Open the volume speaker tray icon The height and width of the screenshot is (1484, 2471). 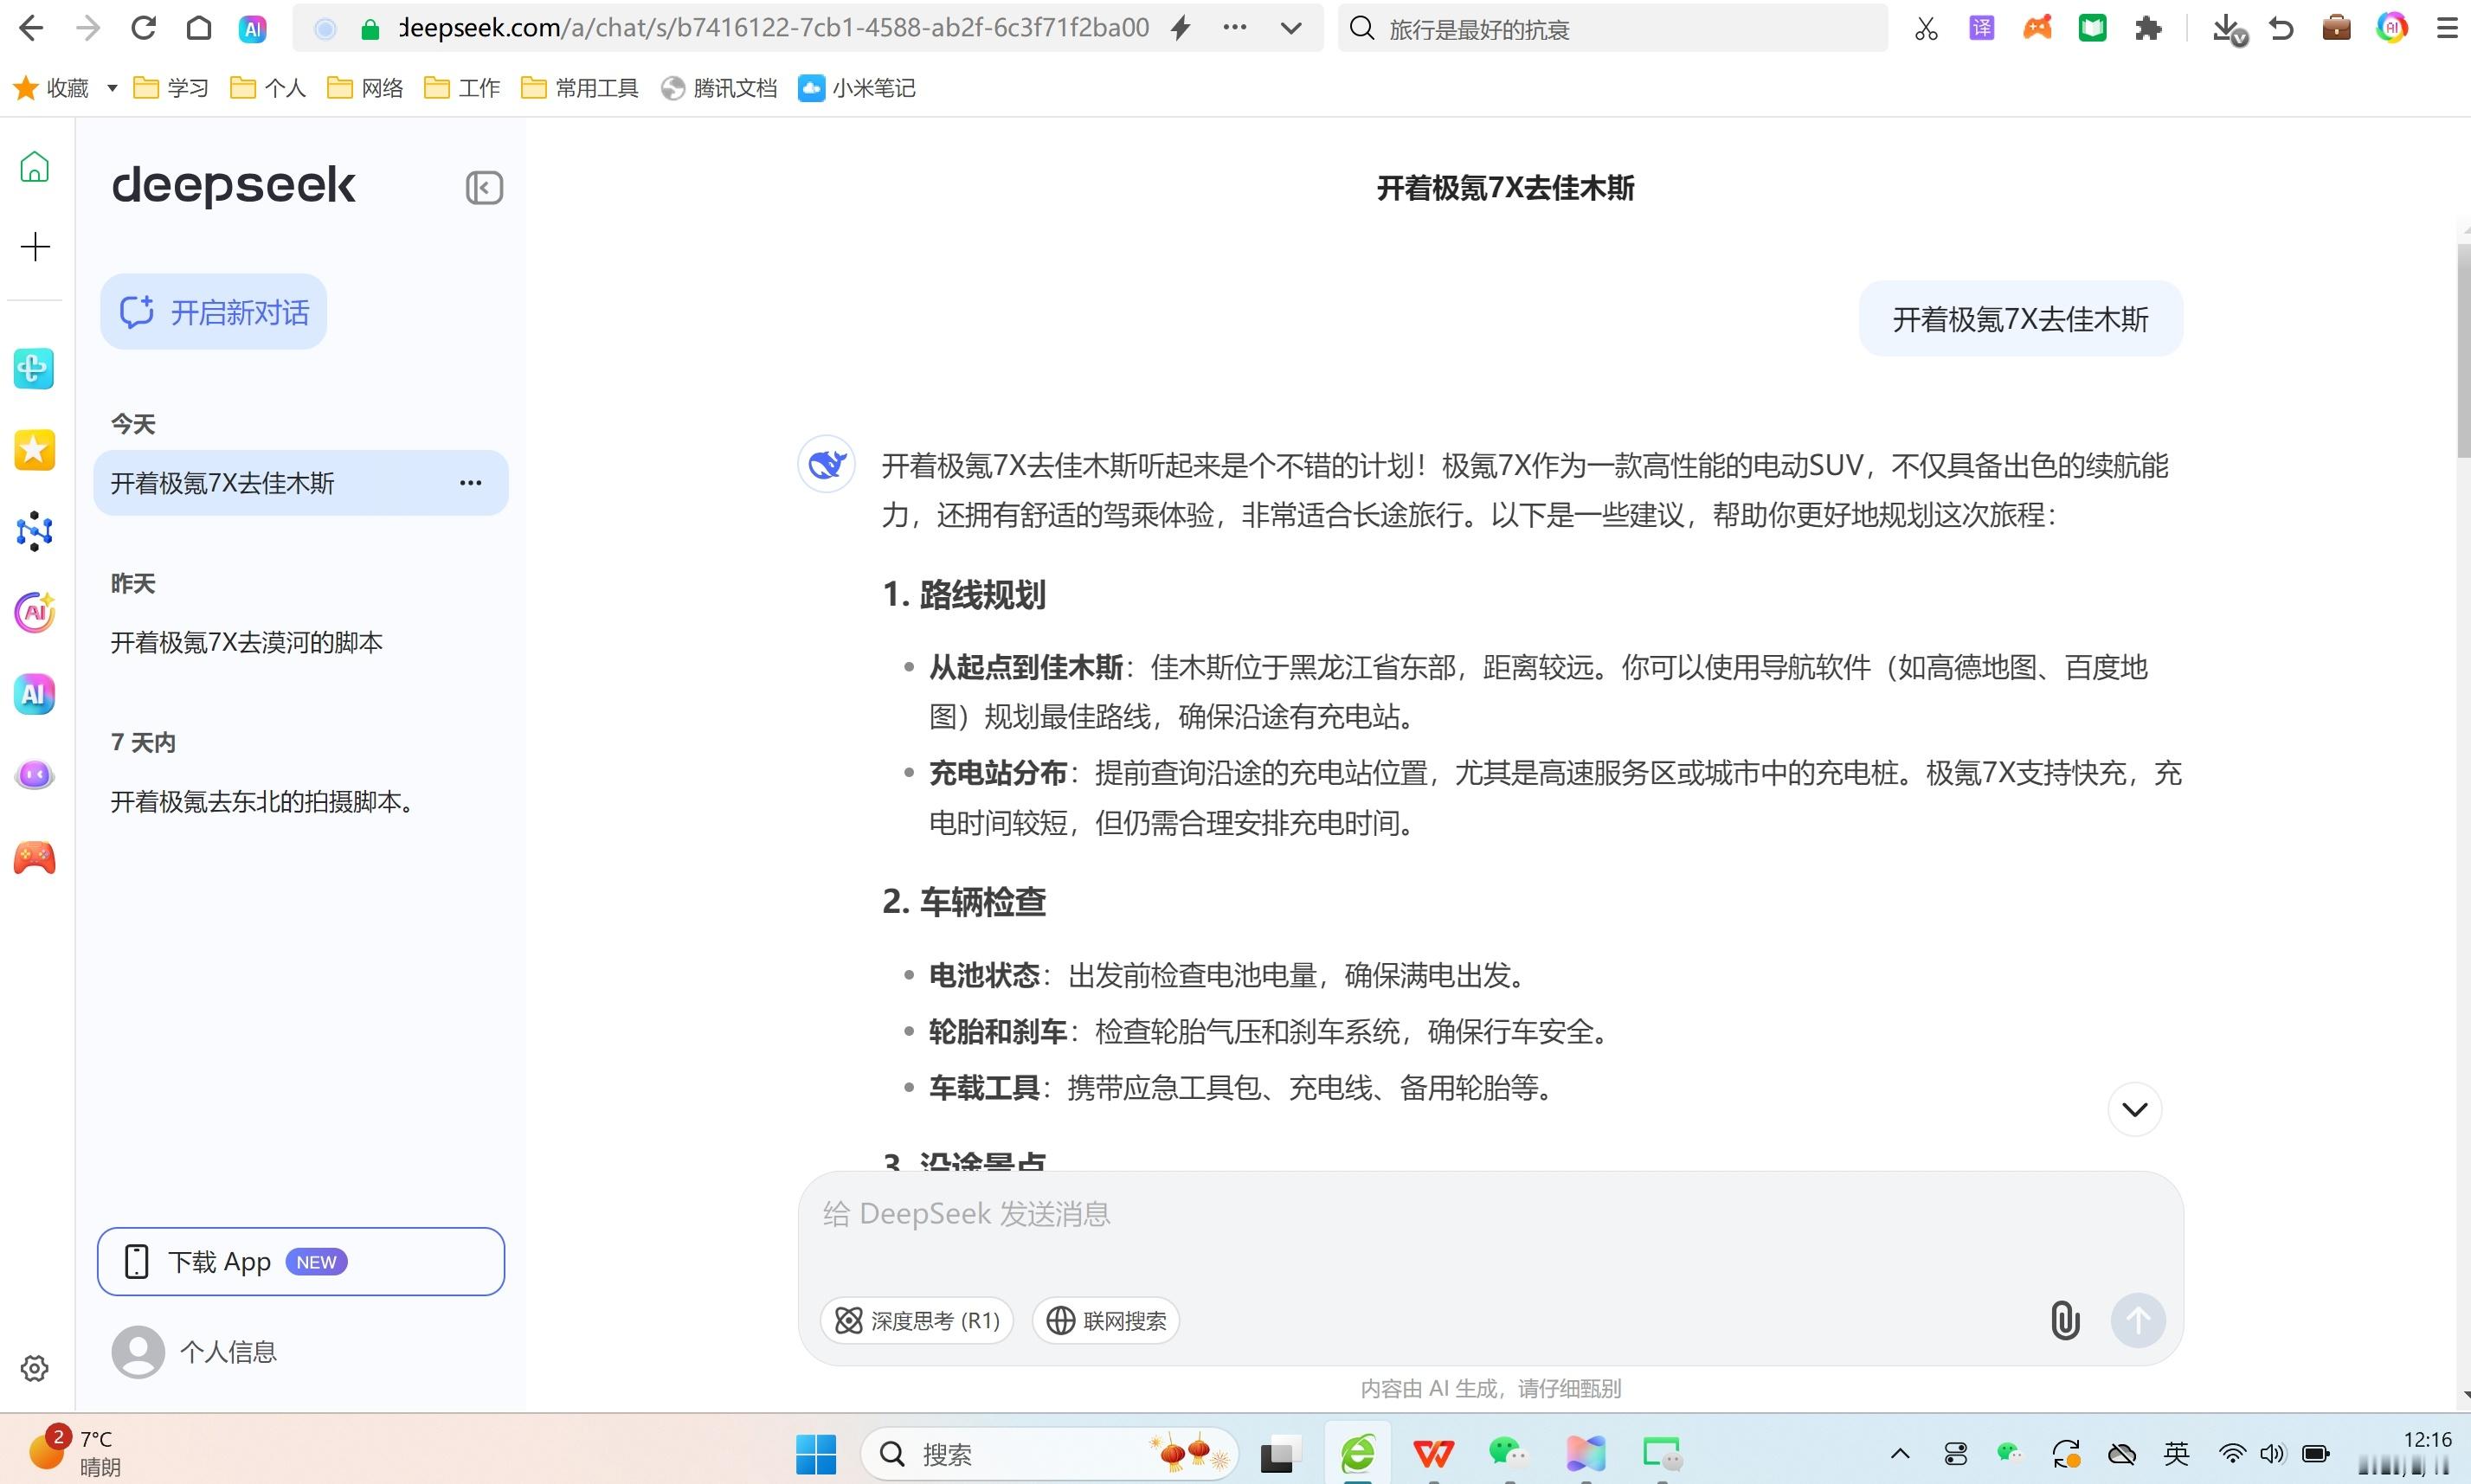[x=2272, y=1454]
